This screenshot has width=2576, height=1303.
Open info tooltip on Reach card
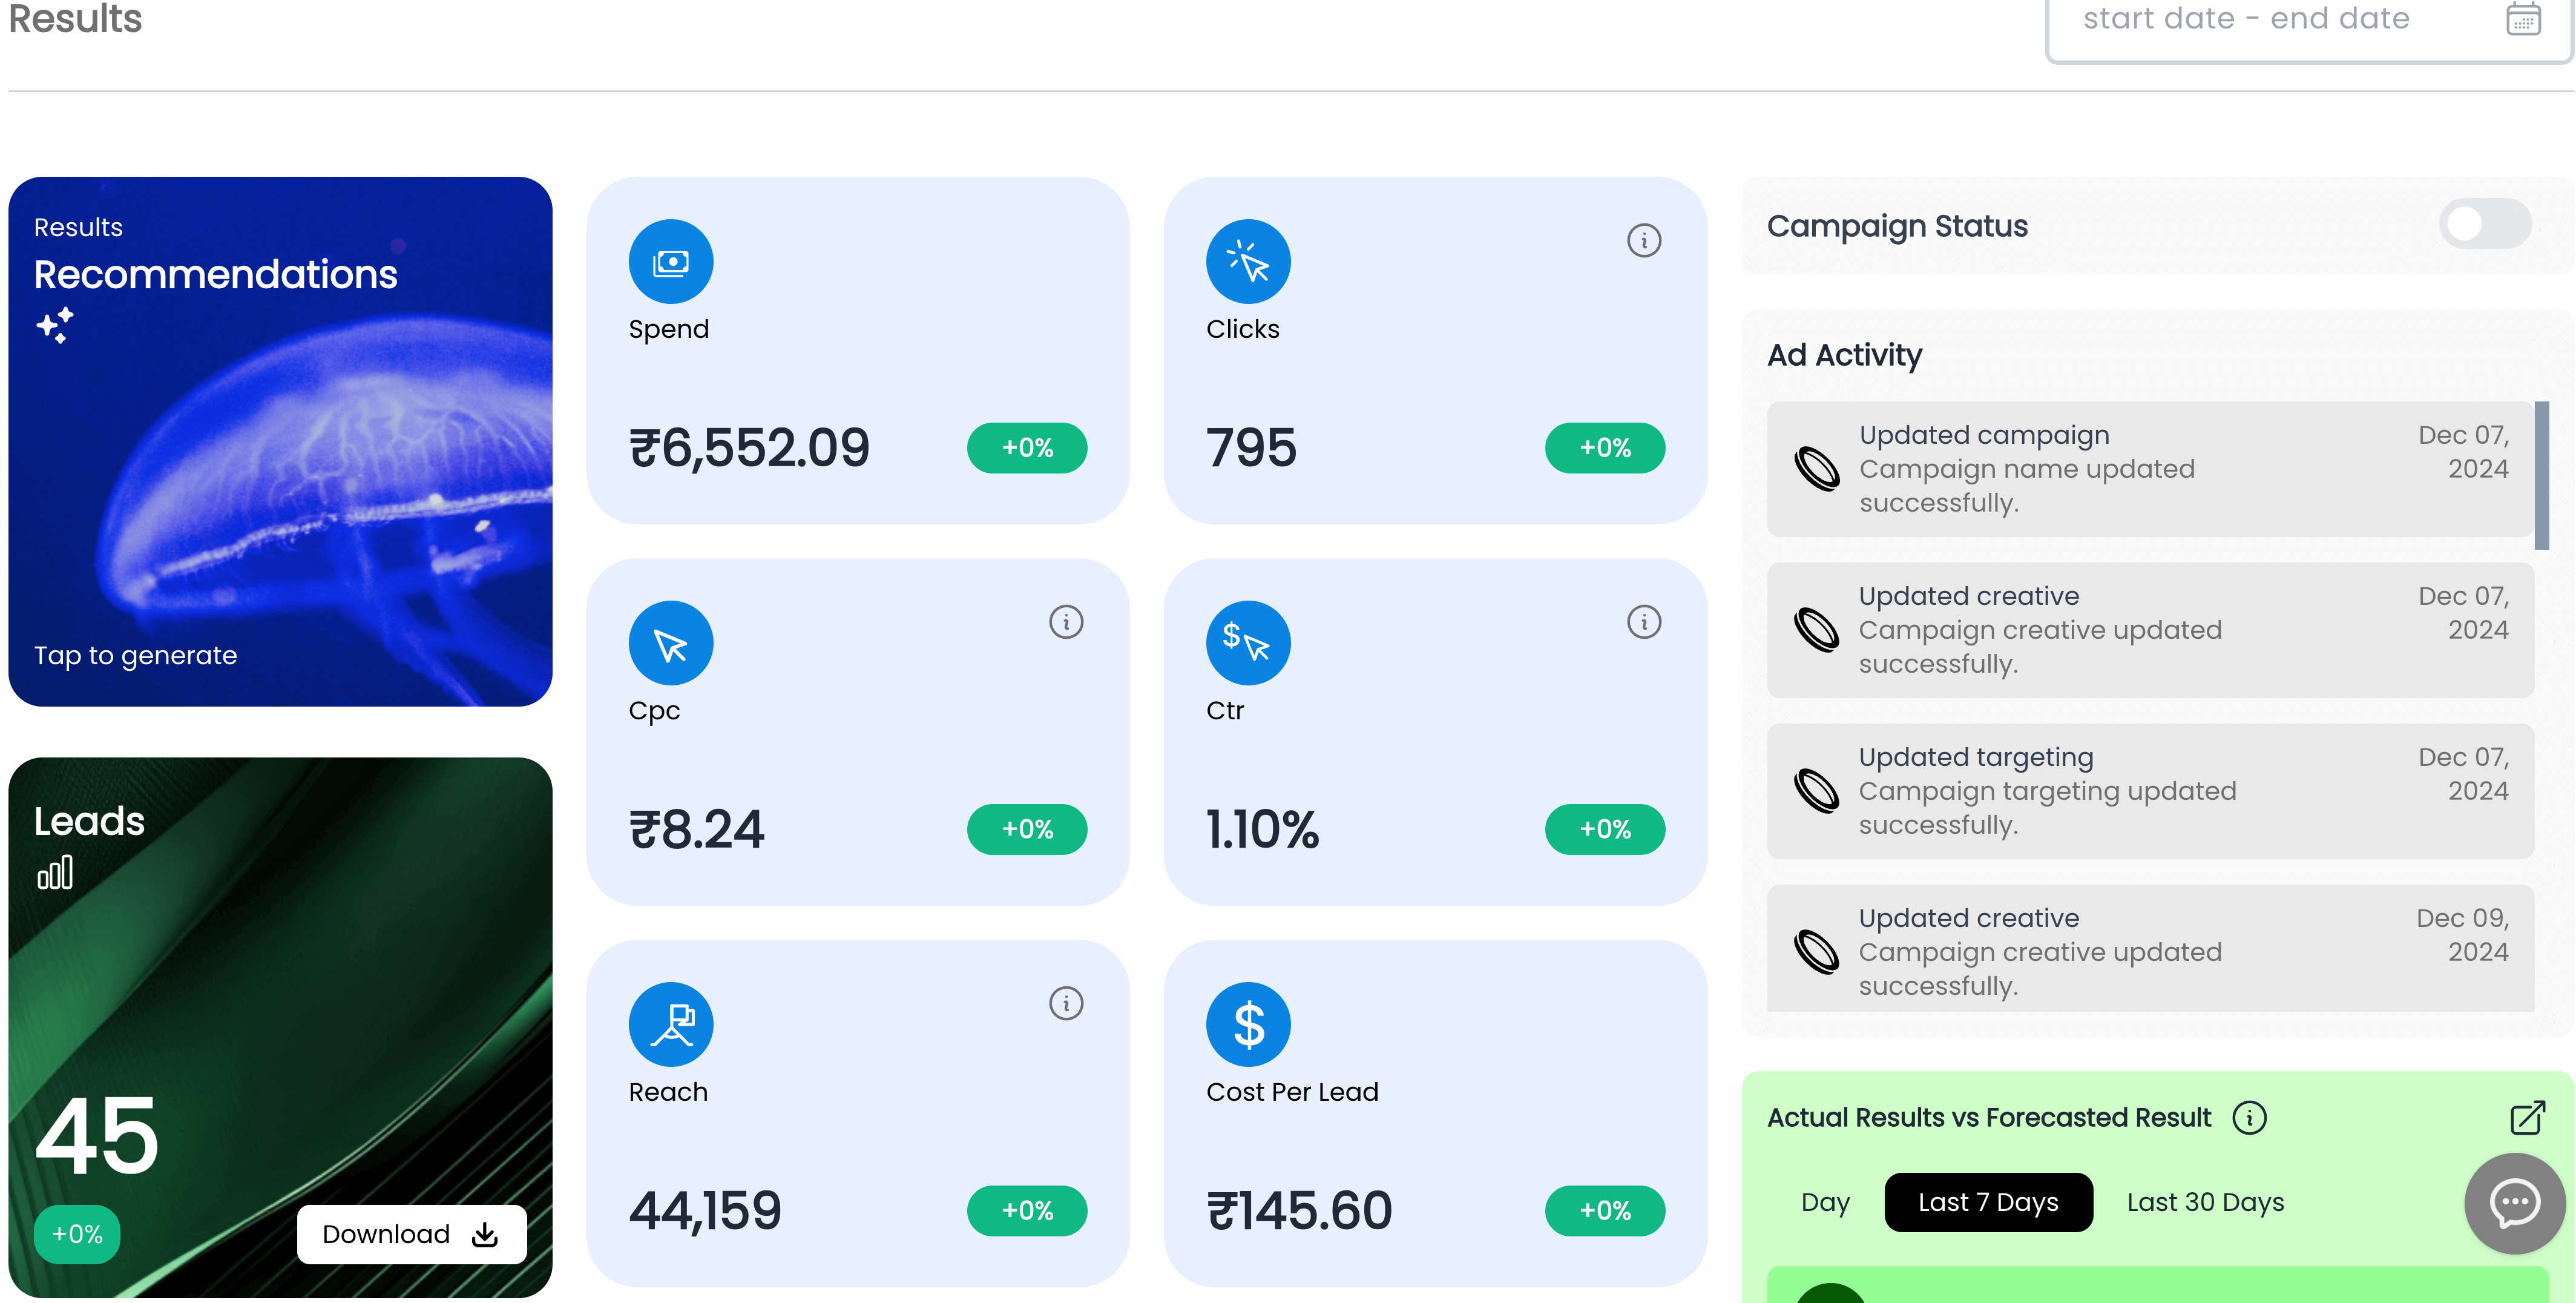coord(1065,1003)
